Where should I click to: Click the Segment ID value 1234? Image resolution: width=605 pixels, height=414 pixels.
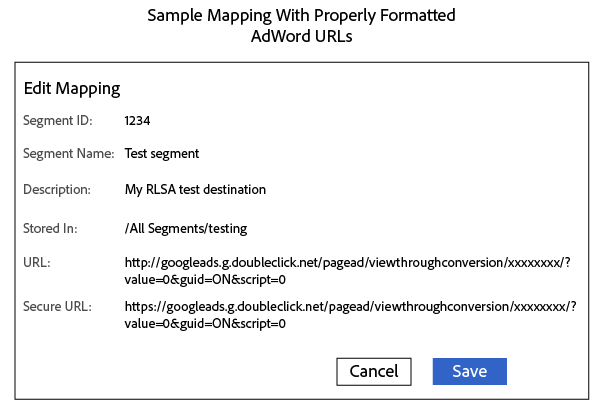click(138, 121)
